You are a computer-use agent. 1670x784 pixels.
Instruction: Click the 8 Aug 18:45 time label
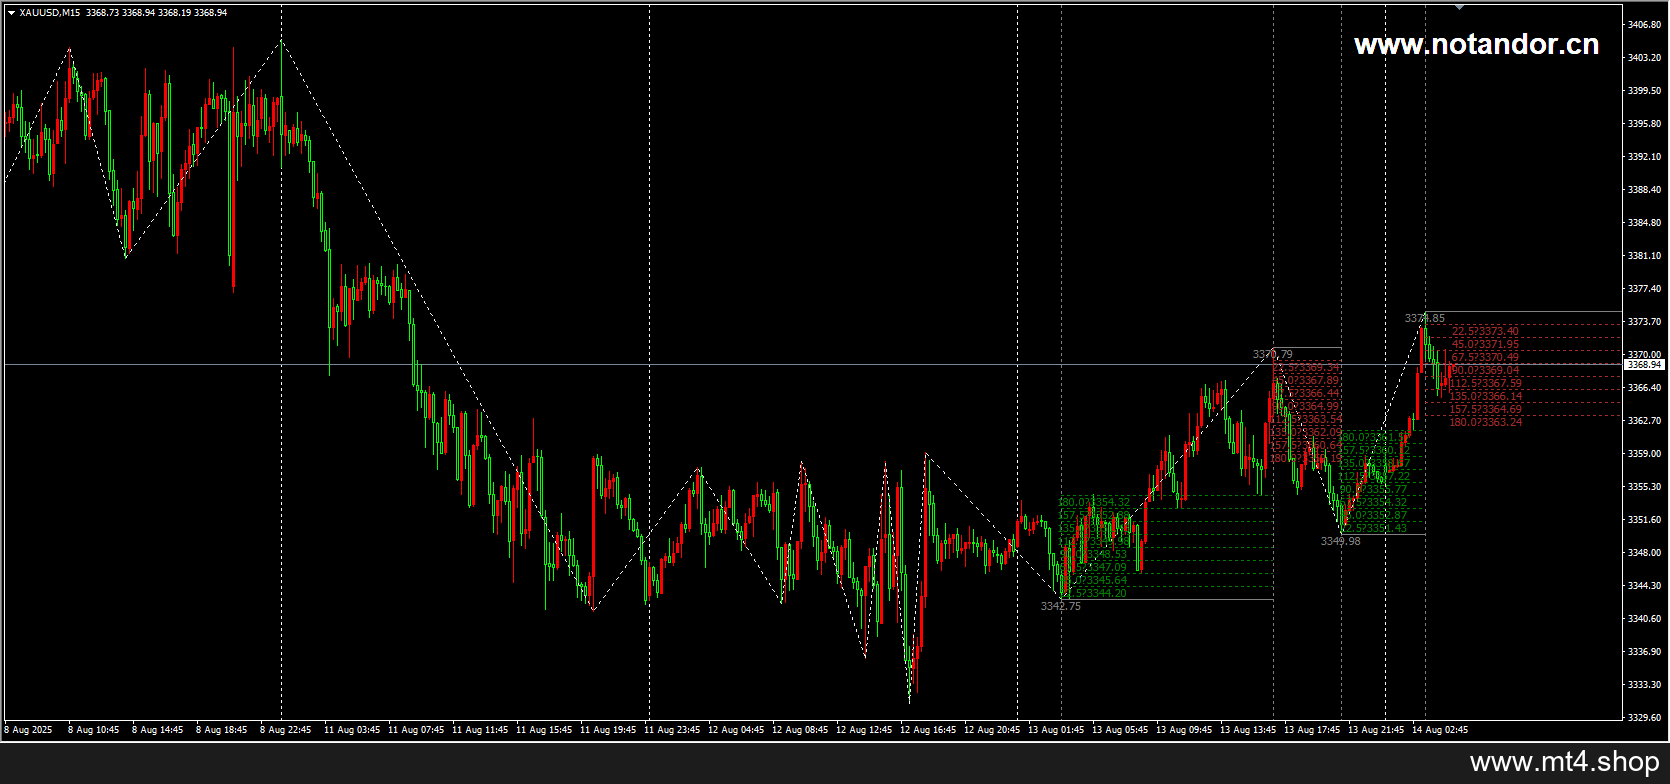[222, 730]
